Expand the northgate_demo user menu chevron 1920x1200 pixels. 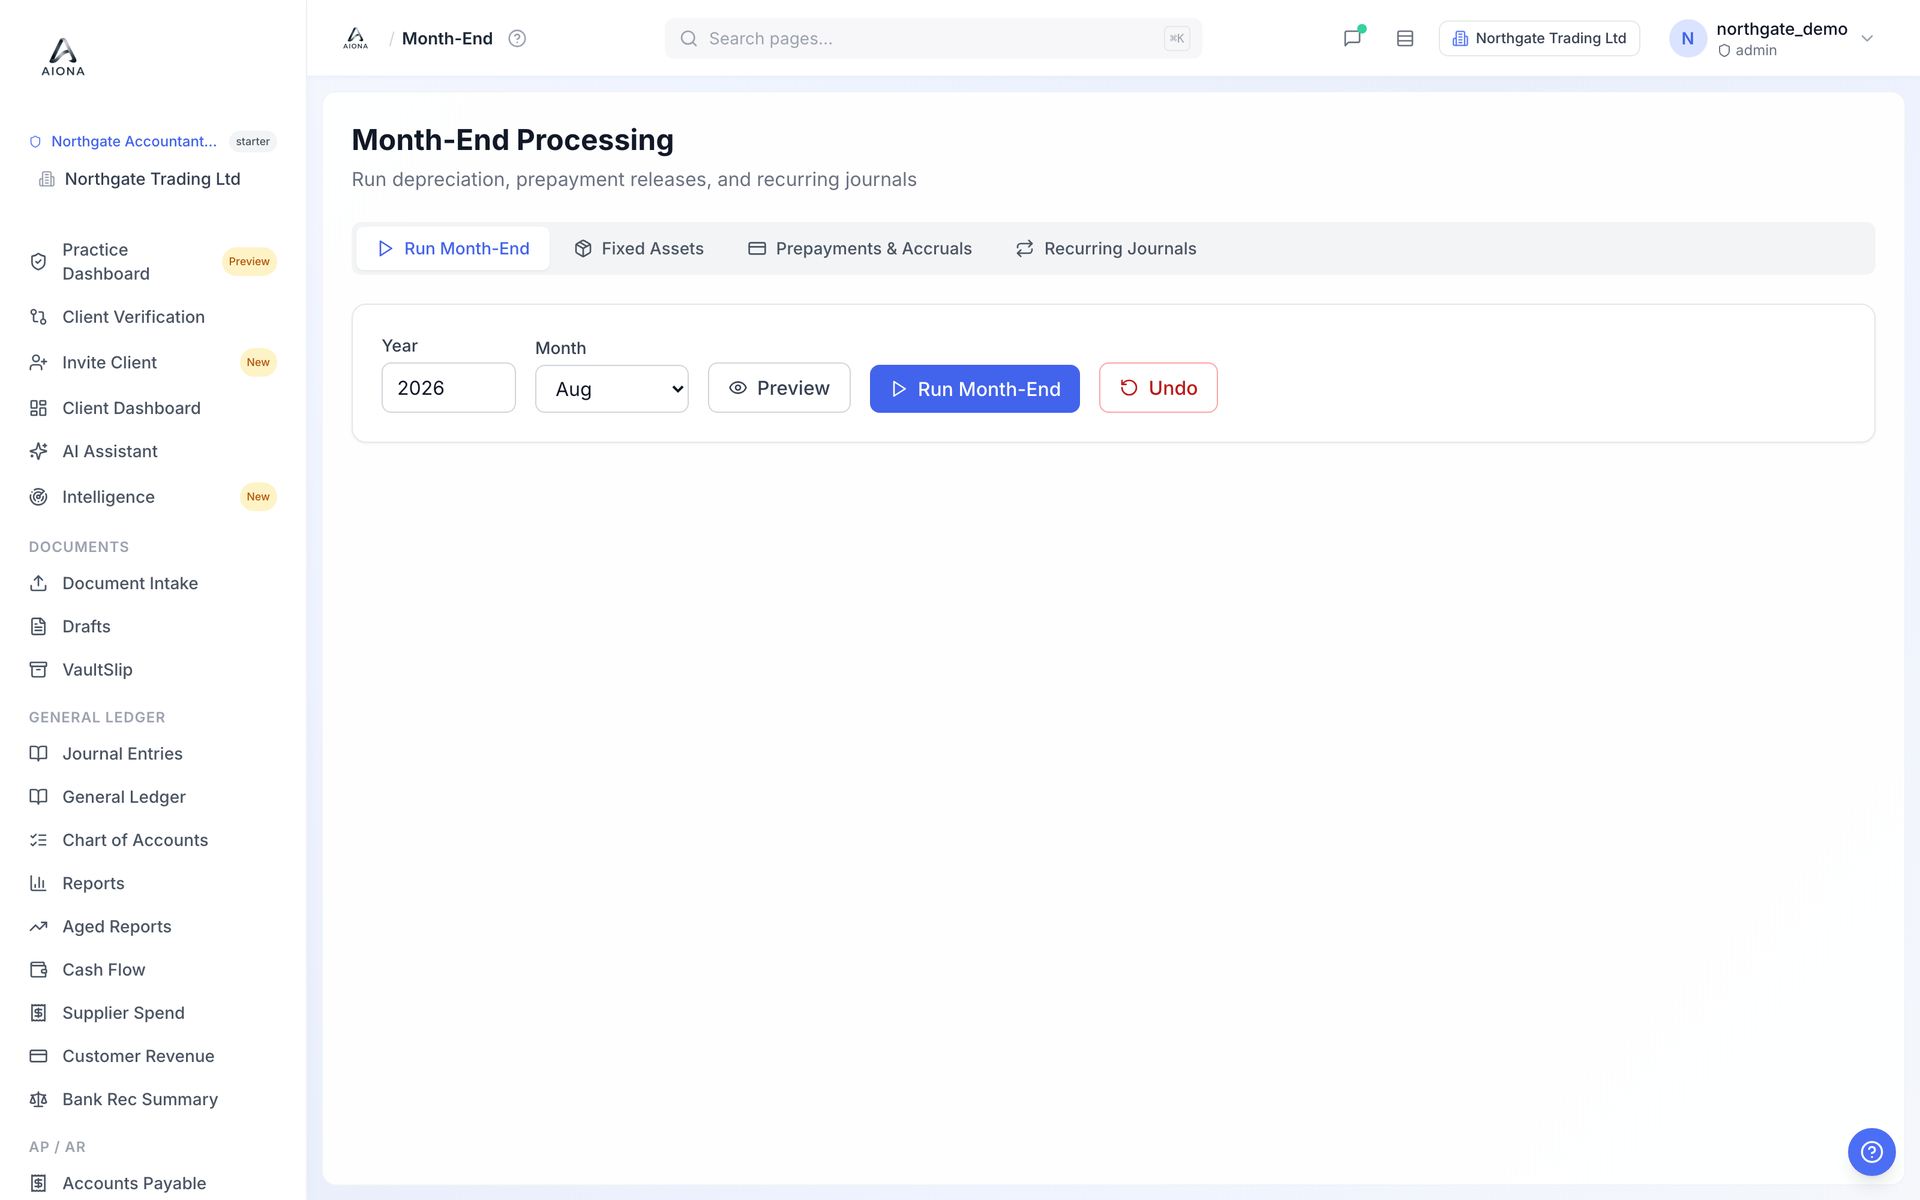pos(1866,38)
